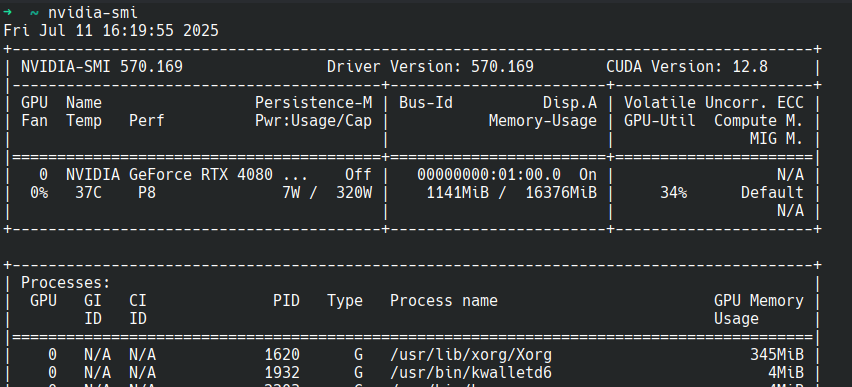Click the P8 performance state

click(147, 192)
